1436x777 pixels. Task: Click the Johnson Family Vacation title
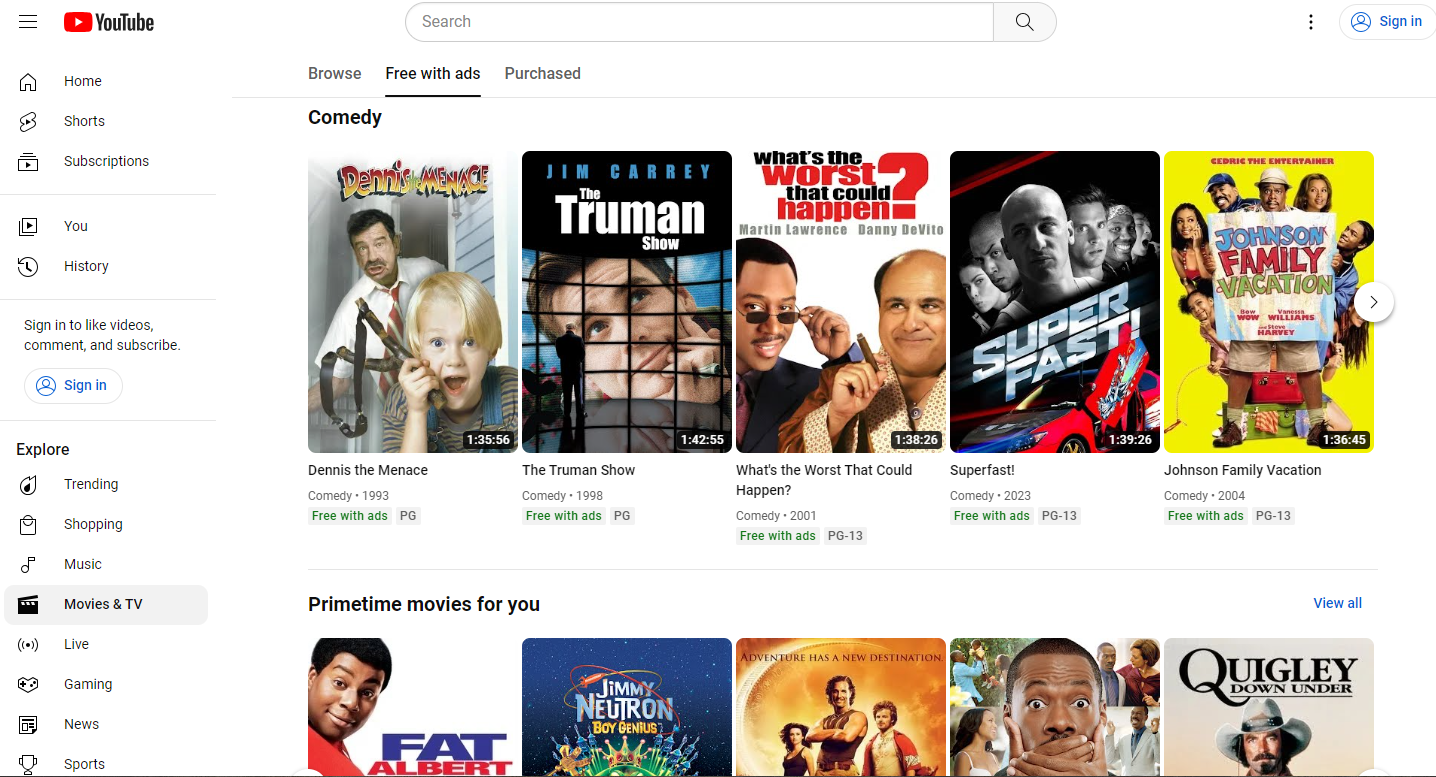pos(1243,470)
